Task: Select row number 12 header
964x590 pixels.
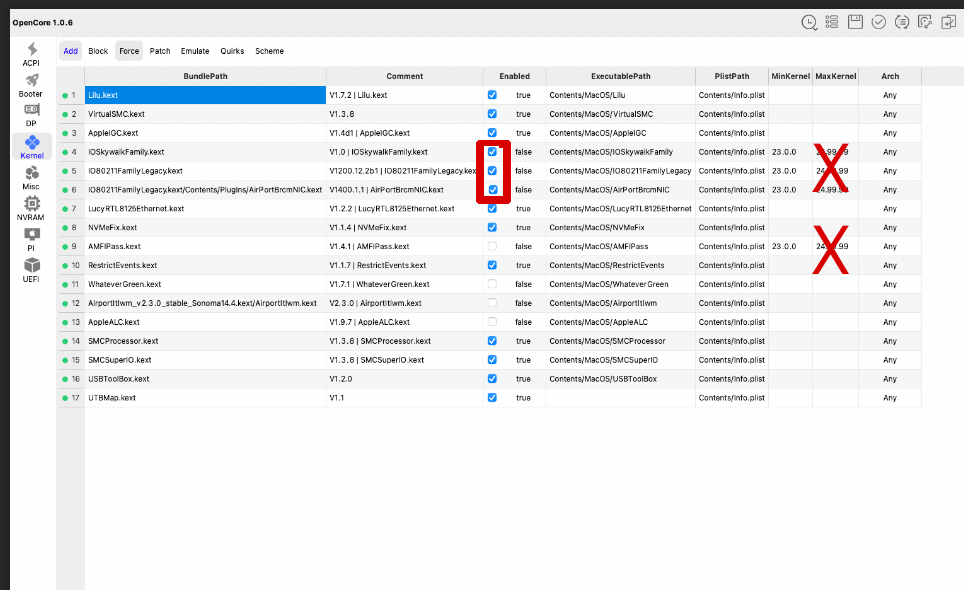Action: (71, 303)
